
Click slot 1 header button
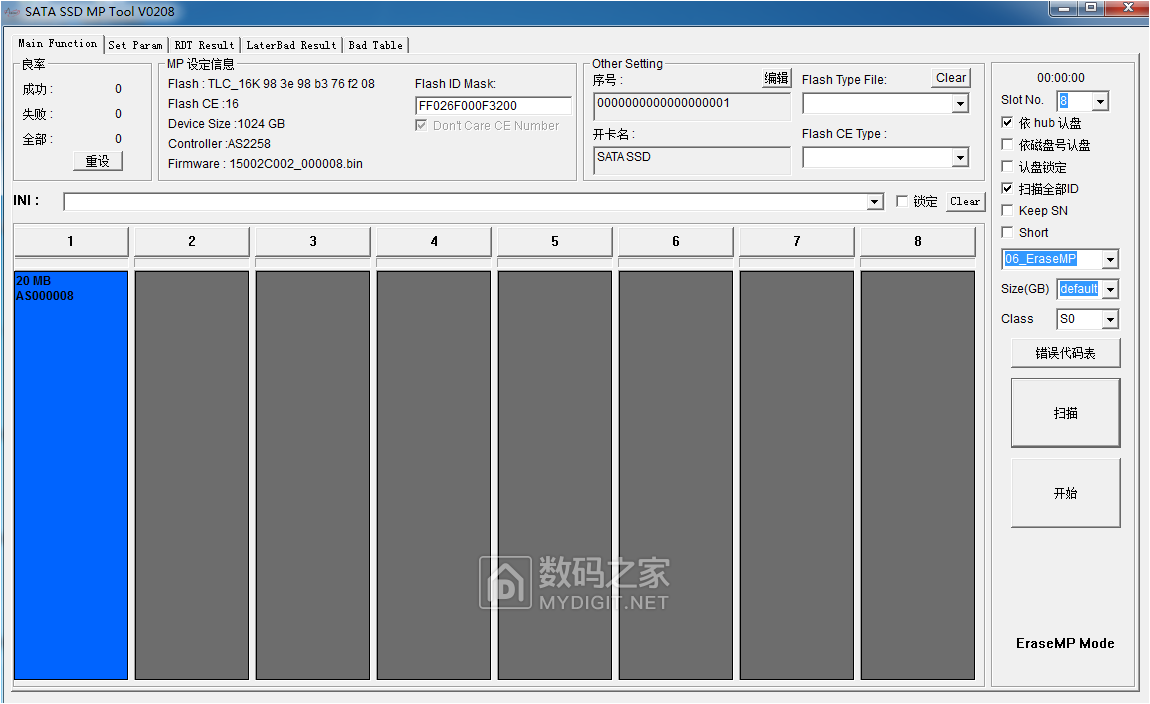[71, 241]
